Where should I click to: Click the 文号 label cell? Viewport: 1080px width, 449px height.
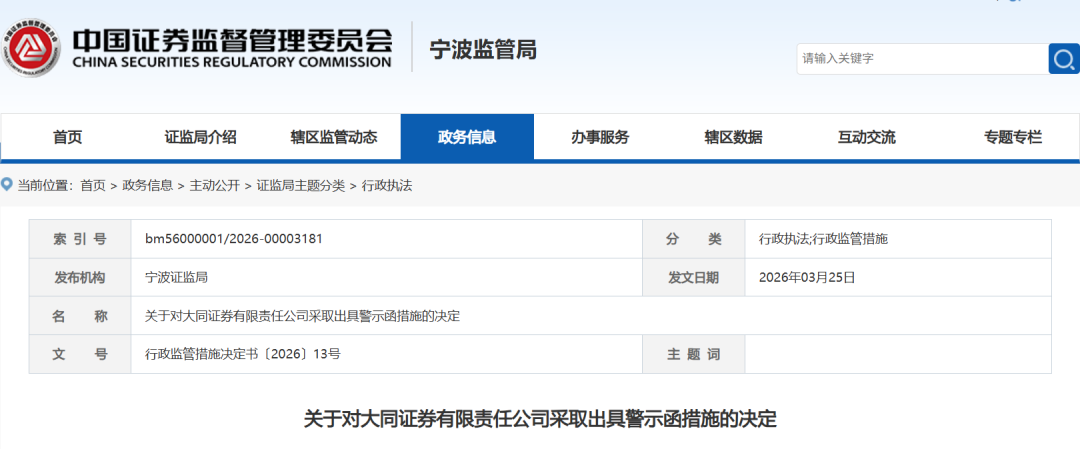(80, 354)
